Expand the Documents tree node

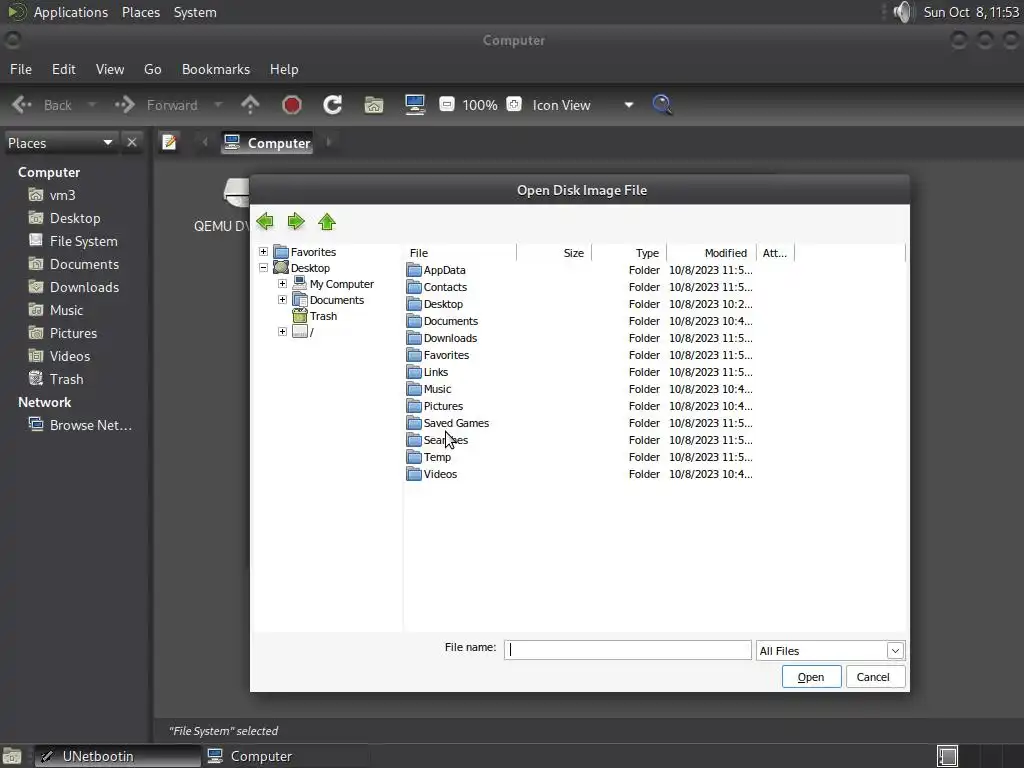[282, 300]
